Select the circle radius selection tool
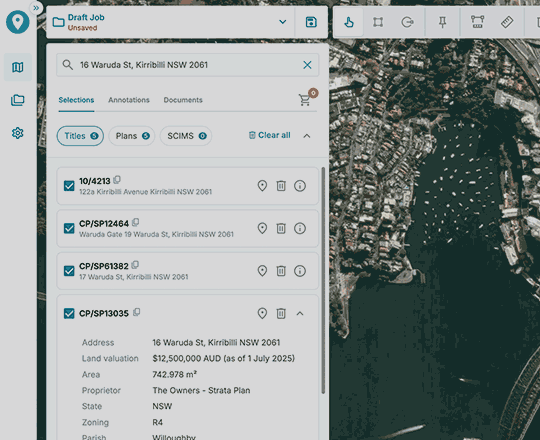540x440 pixels. click(407, 22)
